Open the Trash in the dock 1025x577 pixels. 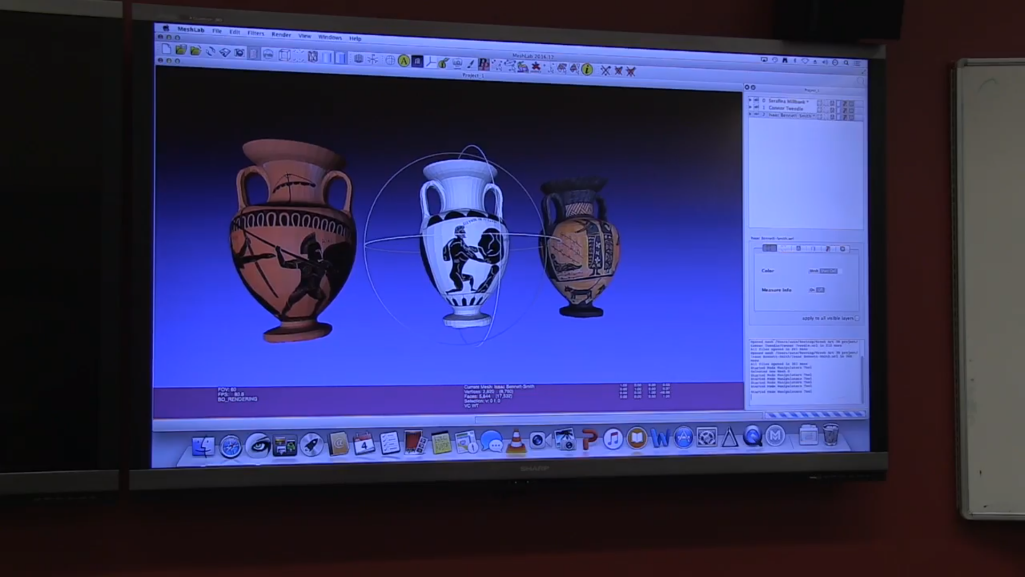830,434
